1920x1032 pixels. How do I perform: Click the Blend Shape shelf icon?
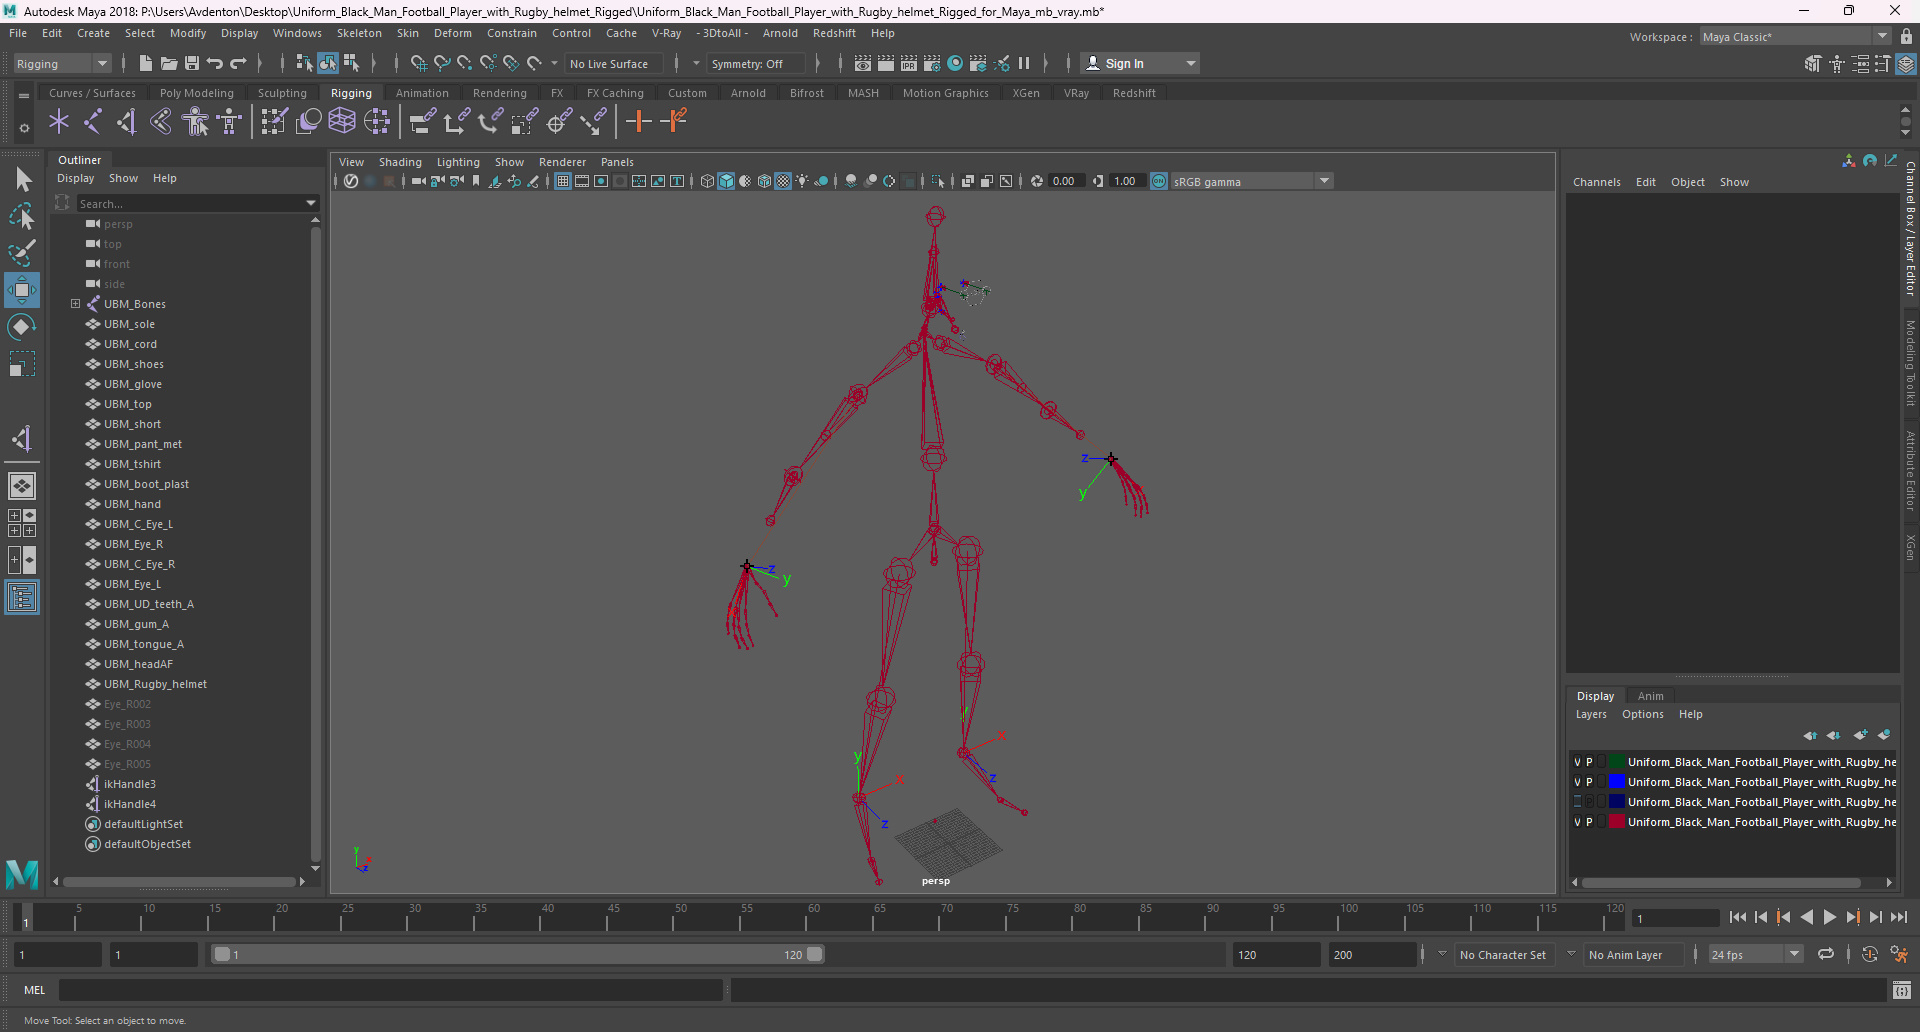tap(309, 122)
